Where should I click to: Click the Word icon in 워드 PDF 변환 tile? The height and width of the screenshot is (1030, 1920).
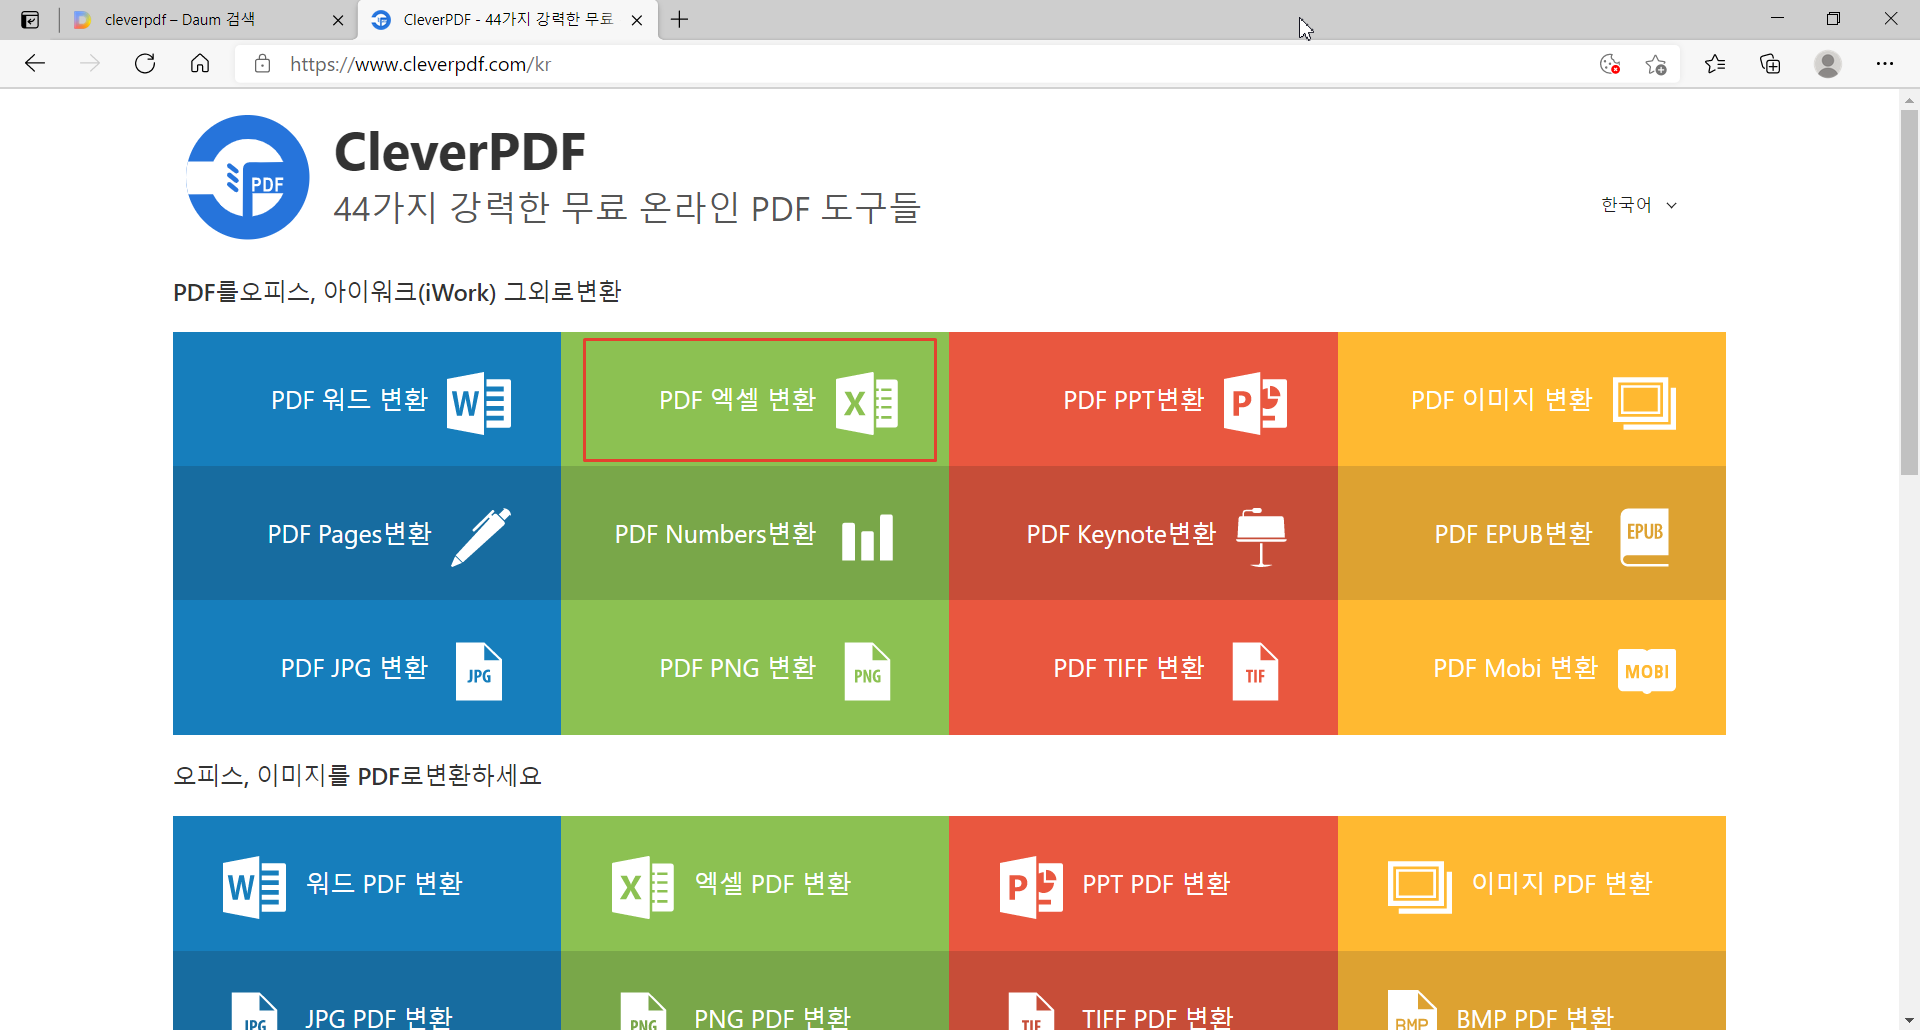pos(254,887)
